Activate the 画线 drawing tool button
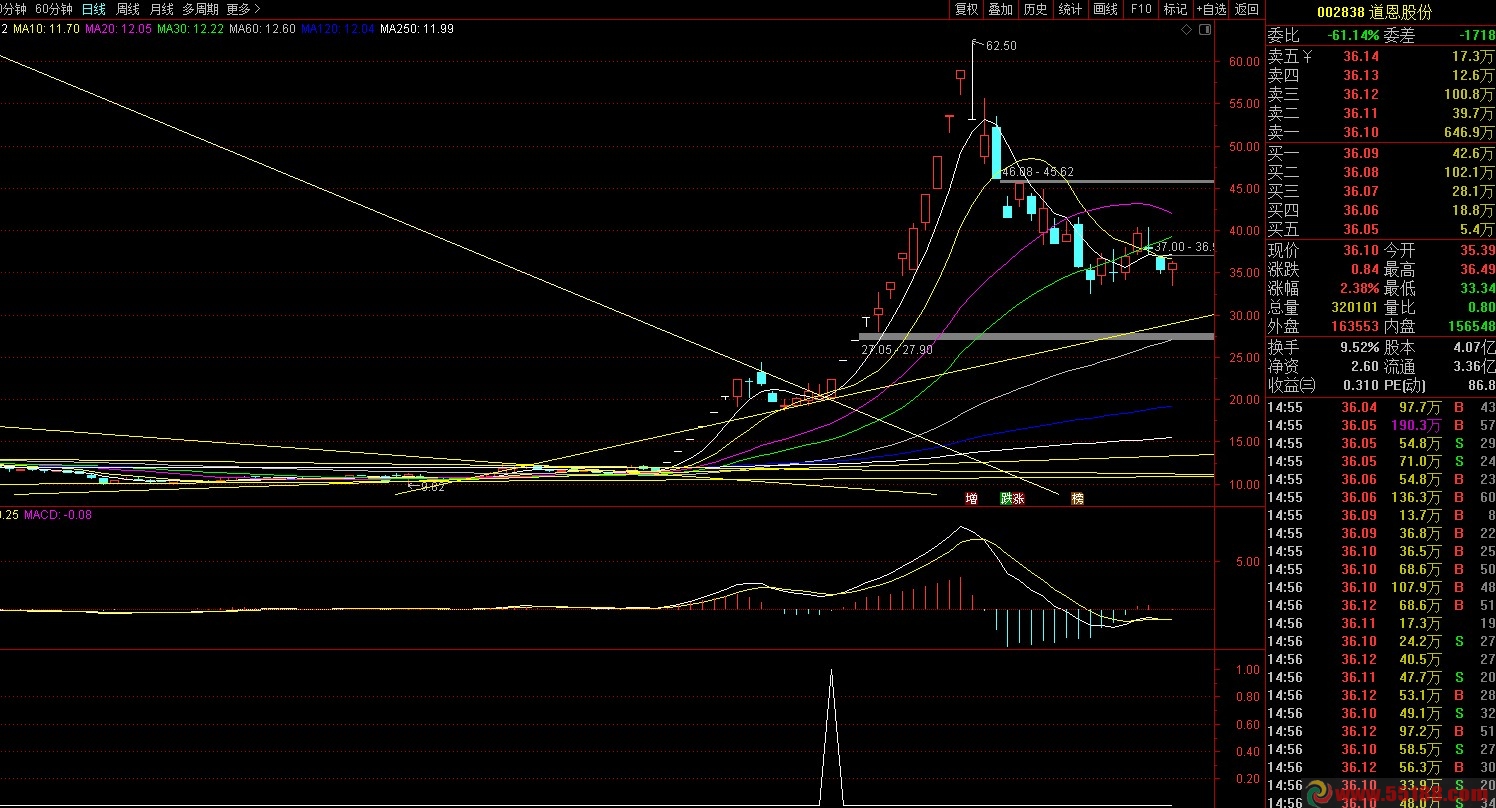The width and height of the screenshot is (1496, 808). 1105,9
